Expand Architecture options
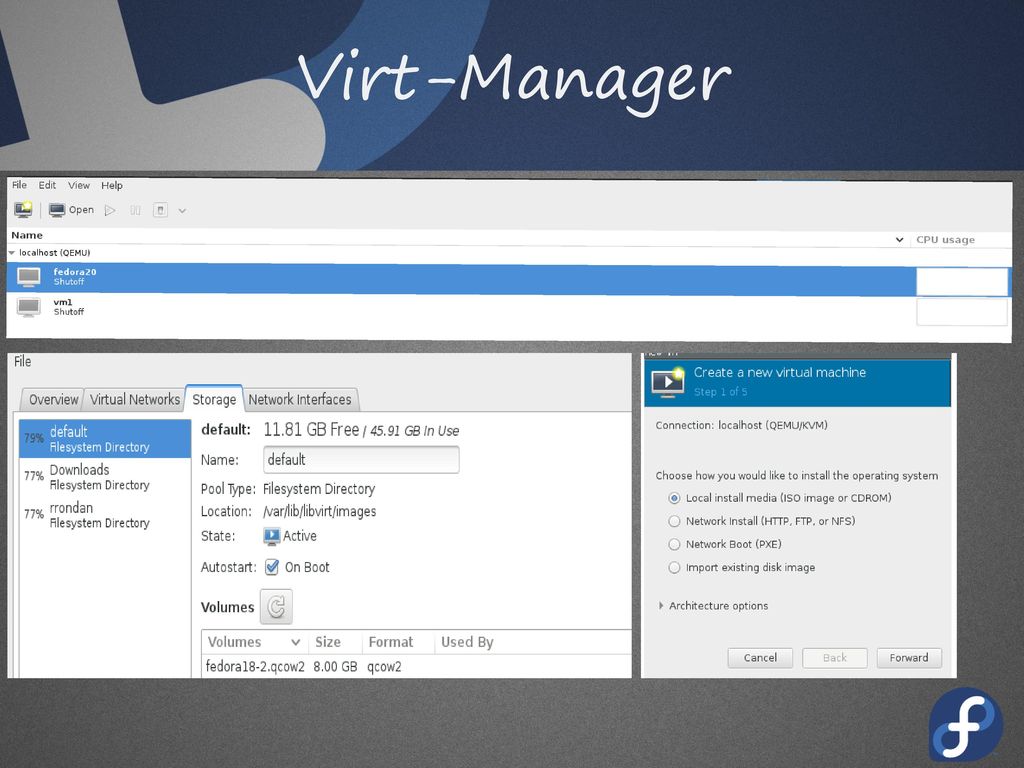 [x=662, y=606]
